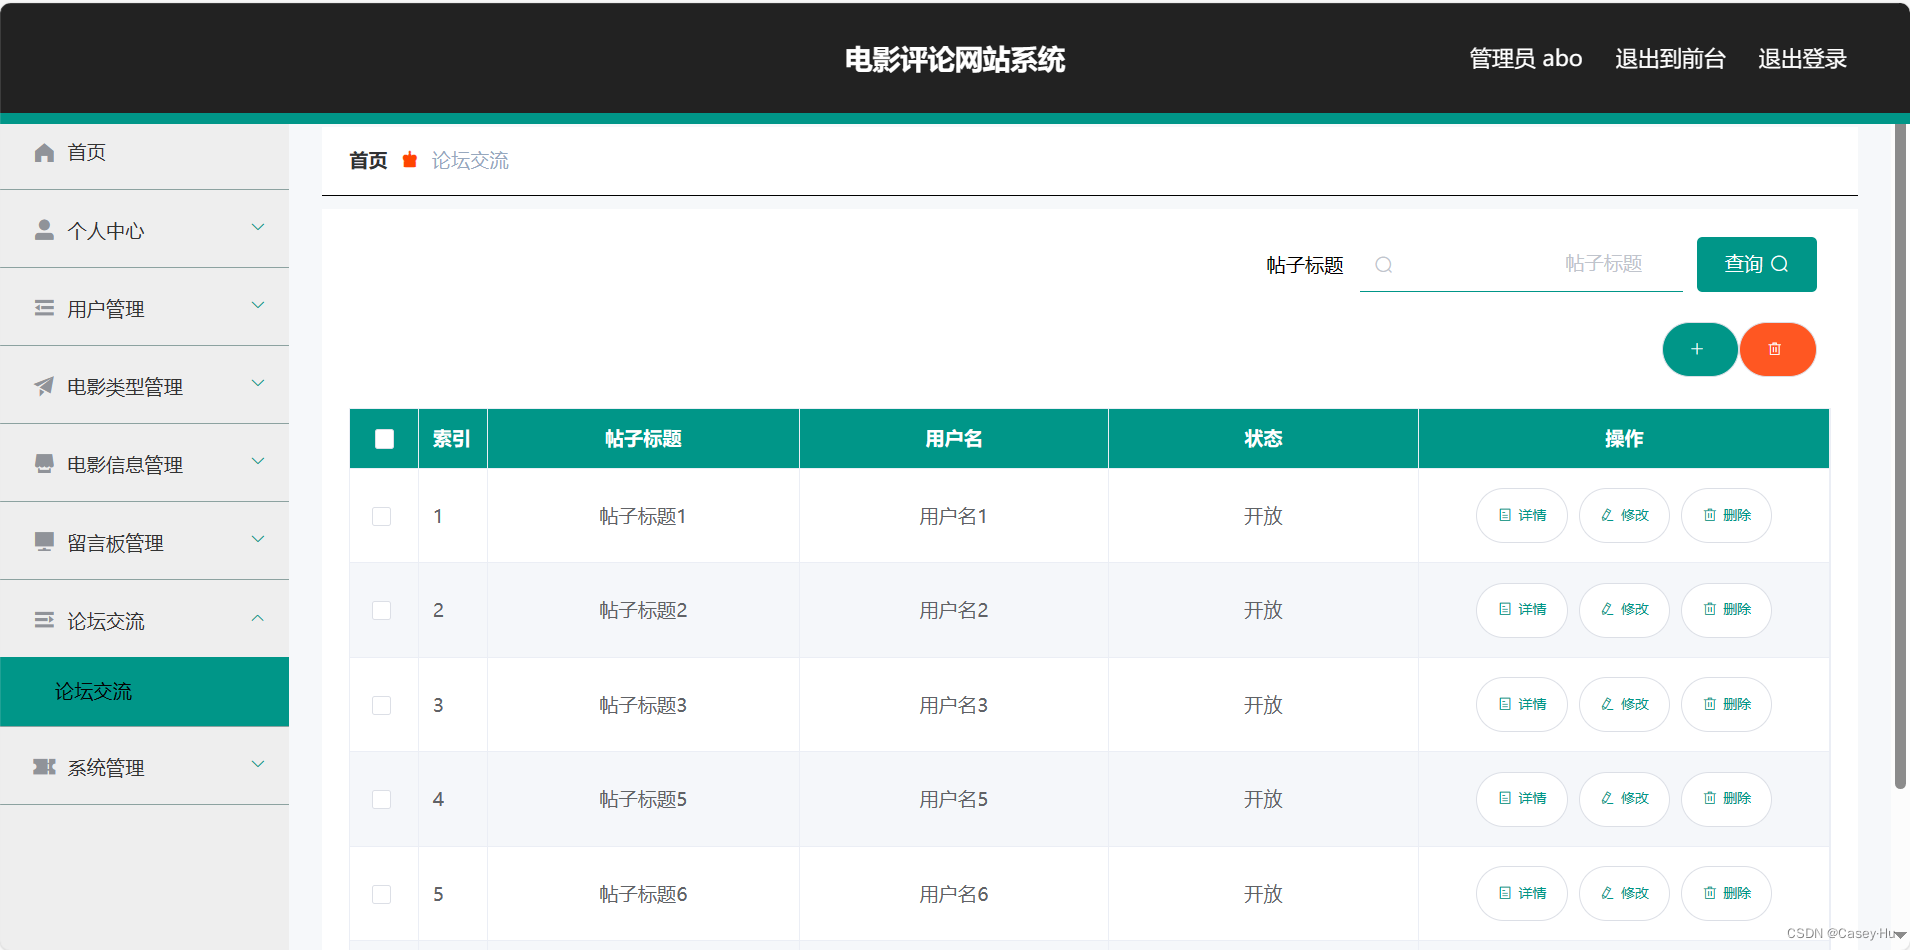Viewport: 1910px width, 950px height.
Task: Expand the 个人中心 chevron
Action: click(x=258, y=228)
